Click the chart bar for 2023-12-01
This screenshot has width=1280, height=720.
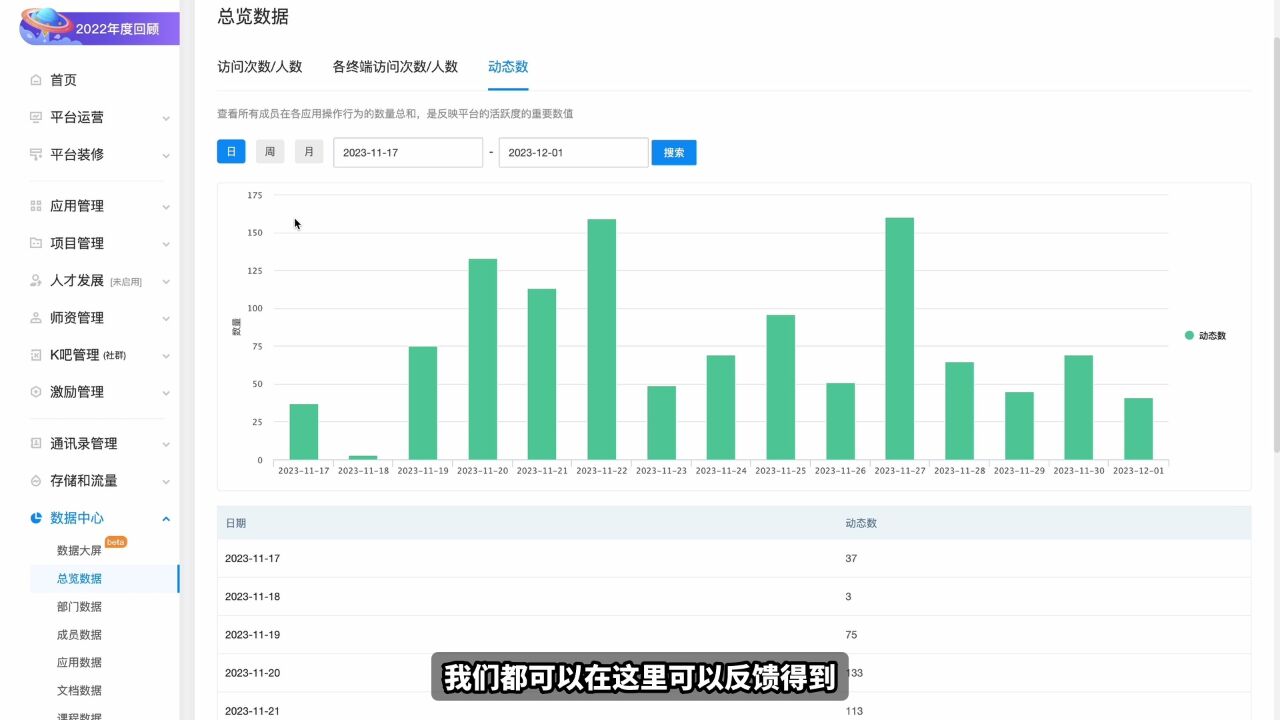1138,429
